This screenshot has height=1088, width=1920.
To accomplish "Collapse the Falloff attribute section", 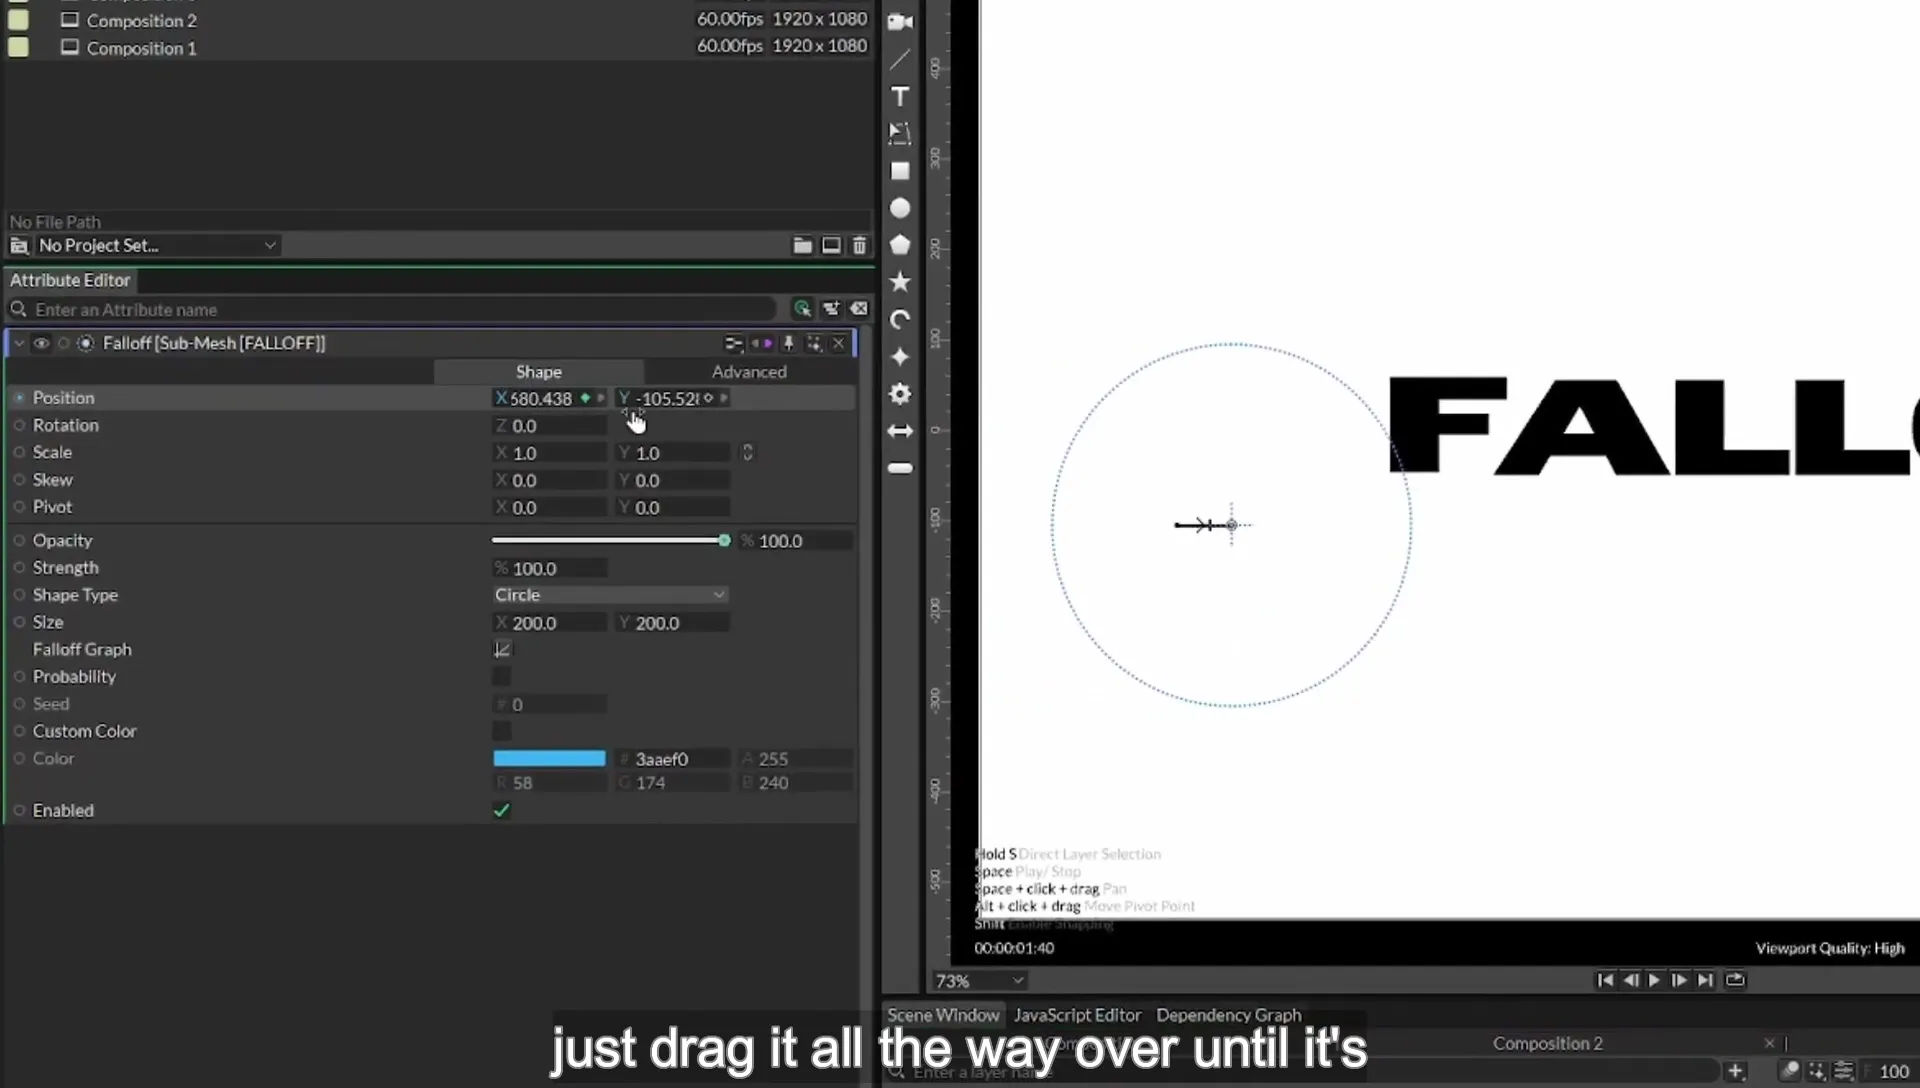I will click(x=18, y=343).
